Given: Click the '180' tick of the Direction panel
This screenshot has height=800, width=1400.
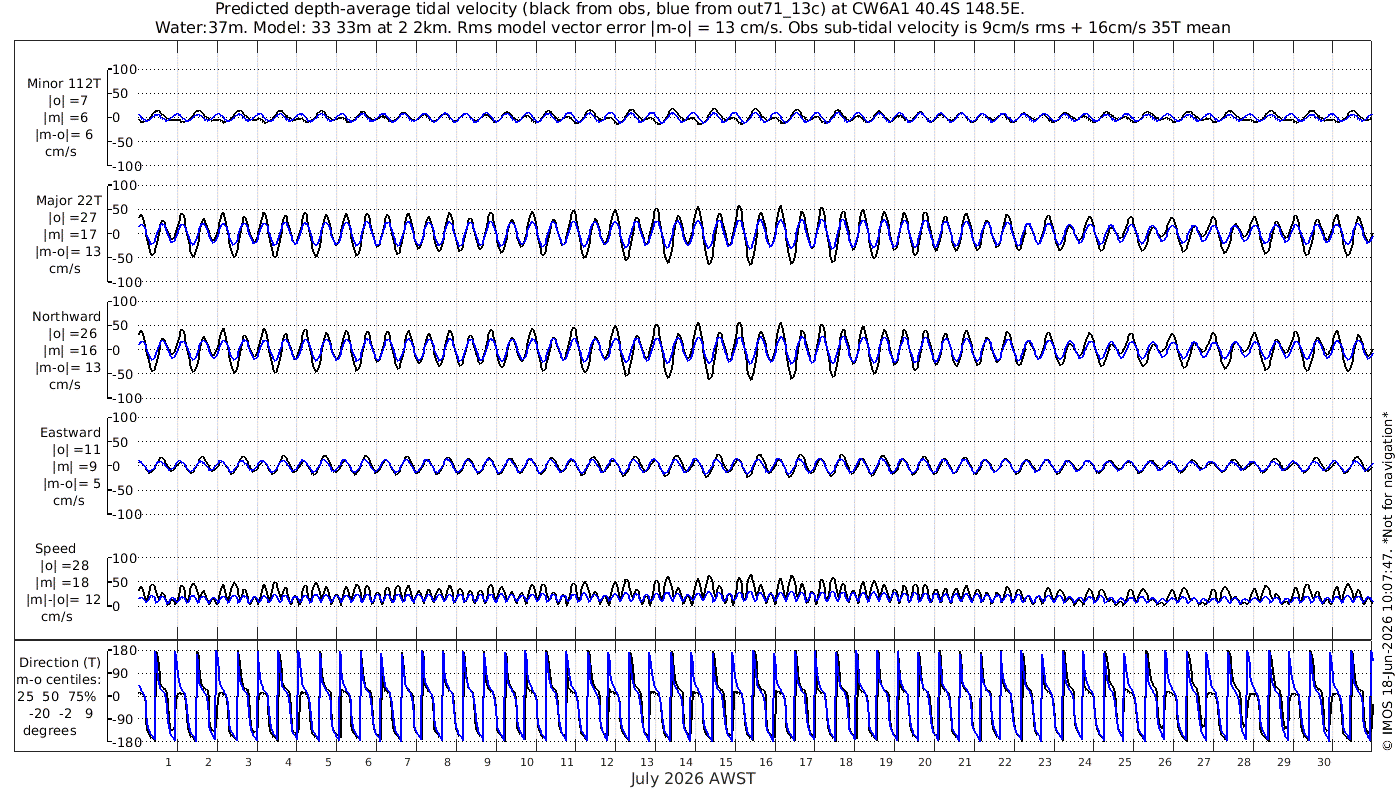Looking at the screenshot, I should tap(123, 650).
